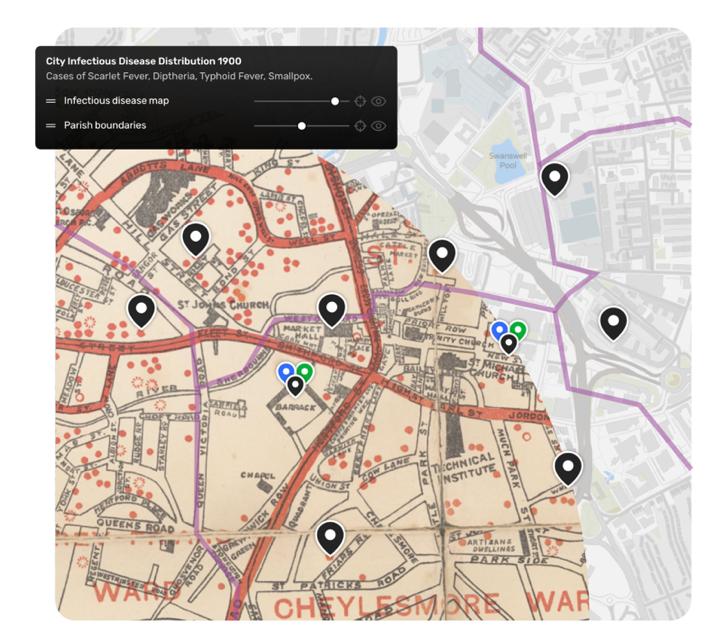Click the green pin above the Barrack
Screen dimensions: 725x632
(x=305, y=371)
